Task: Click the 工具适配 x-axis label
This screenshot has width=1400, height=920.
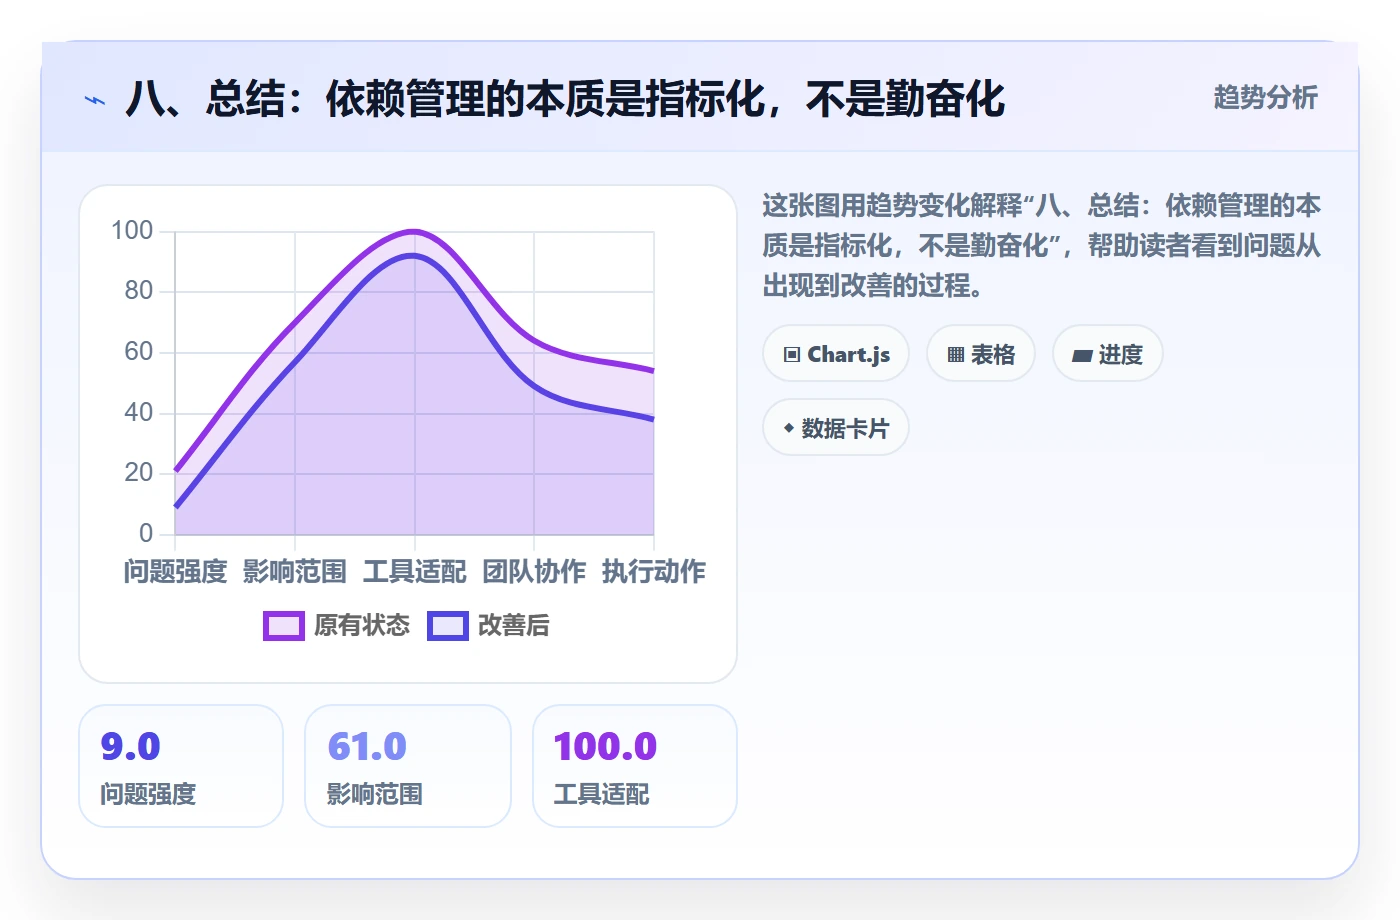Action: point(415,572)
